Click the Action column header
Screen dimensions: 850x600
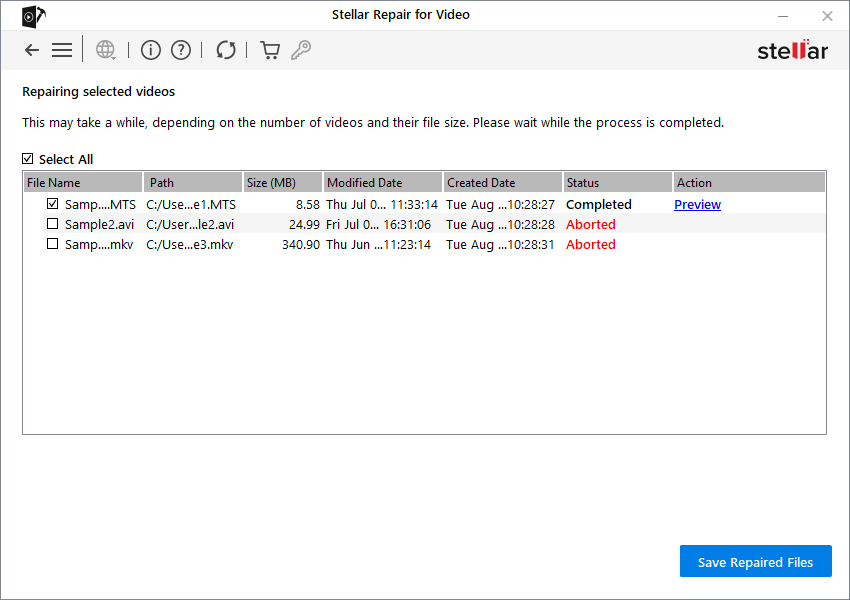coord(749,183)
